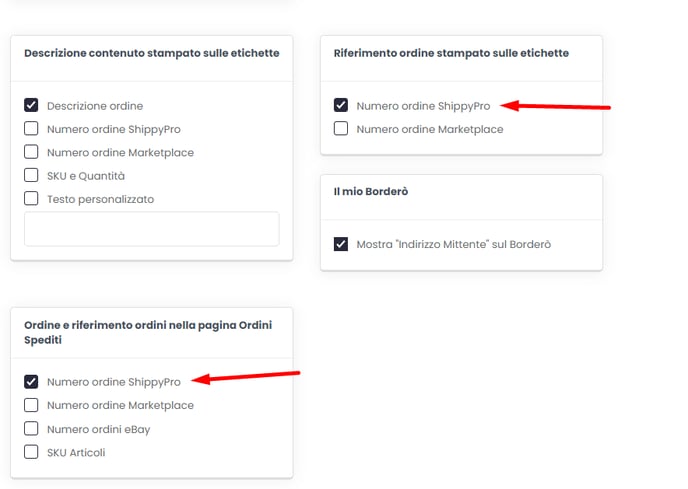
Task: Click the 'Testo personalizzato' label text
Action: (100, 199)
